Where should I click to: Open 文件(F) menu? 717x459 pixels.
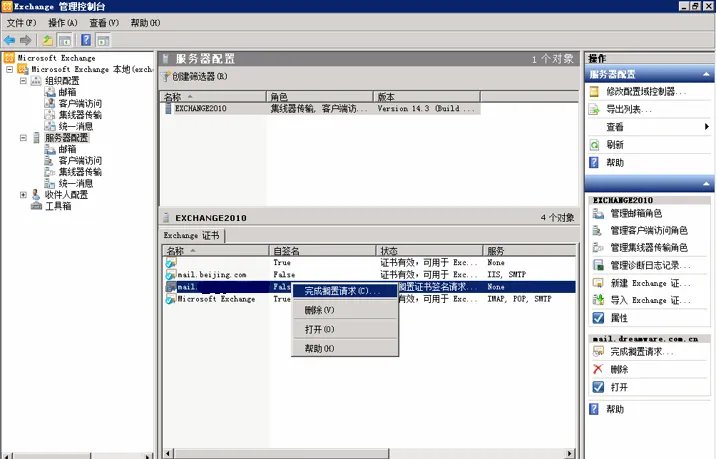[x=21, y=23]
